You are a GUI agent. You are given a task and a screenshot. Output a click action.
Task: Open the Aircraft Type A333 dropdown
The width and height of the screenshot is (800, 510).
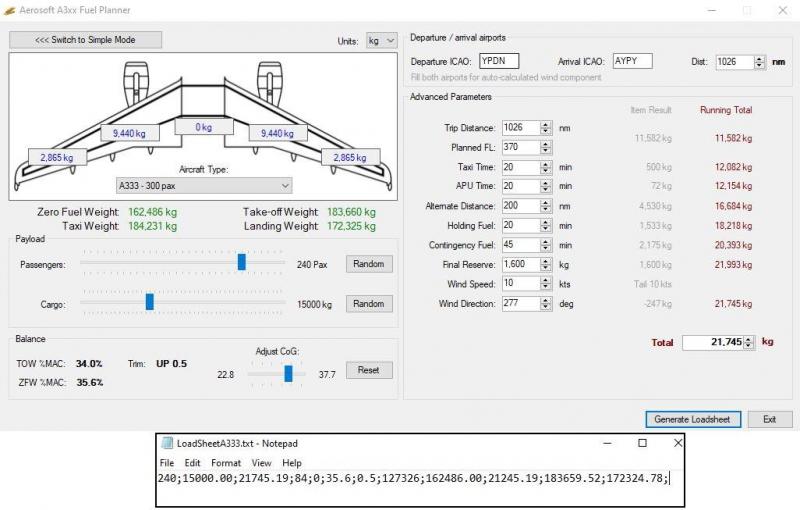(204, 186)
